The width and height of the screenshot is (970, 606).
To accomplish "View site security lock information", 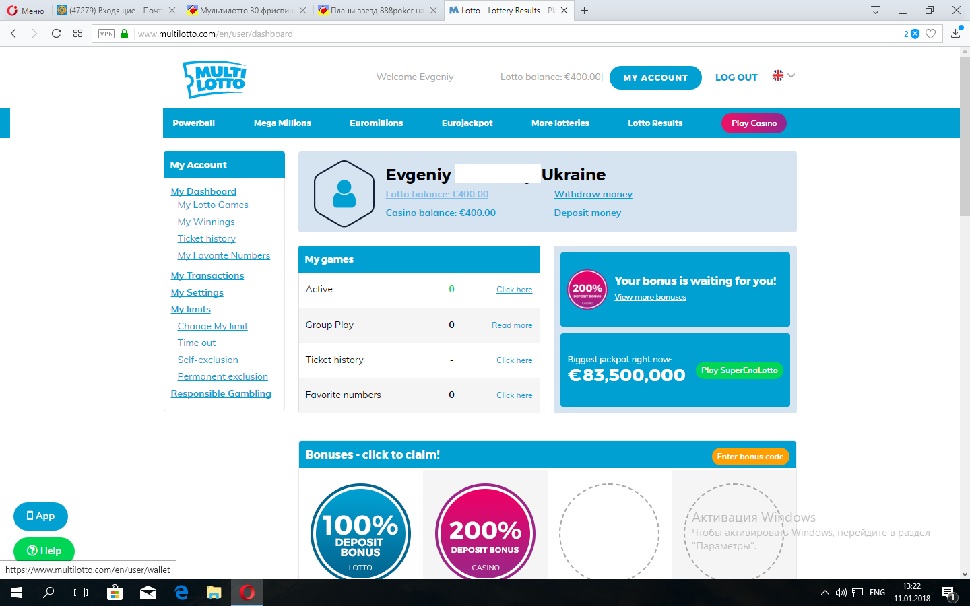I will click(124, 34).
